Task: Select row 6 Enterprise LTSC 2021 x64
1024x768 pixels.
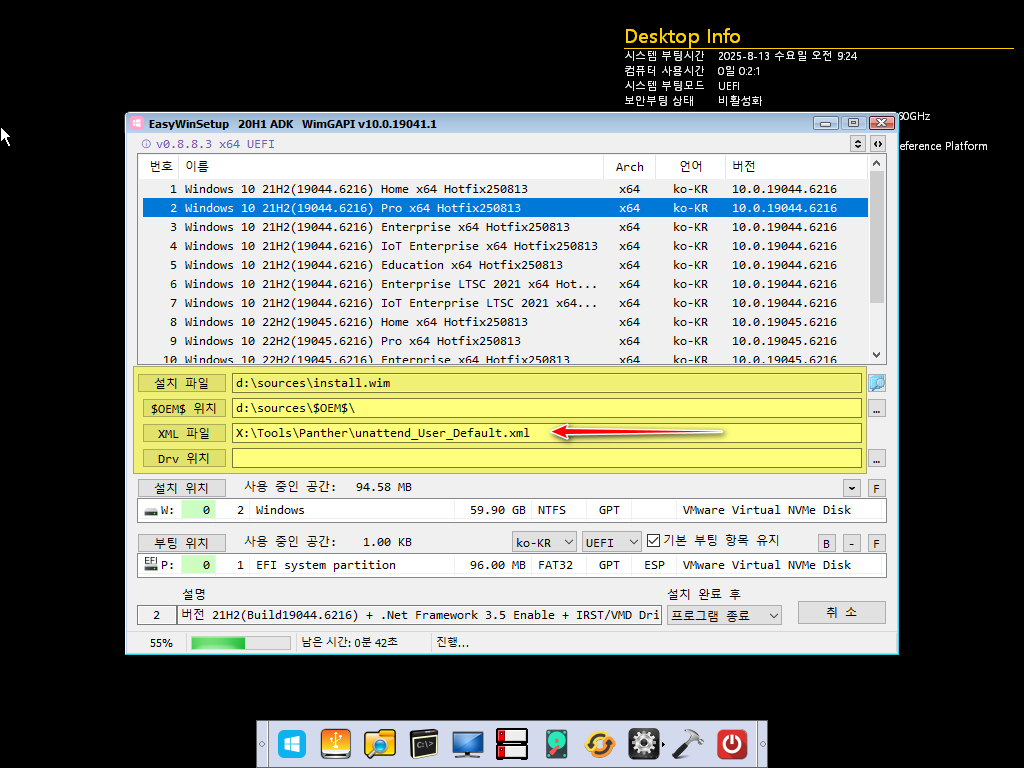Action: point(505,283)
